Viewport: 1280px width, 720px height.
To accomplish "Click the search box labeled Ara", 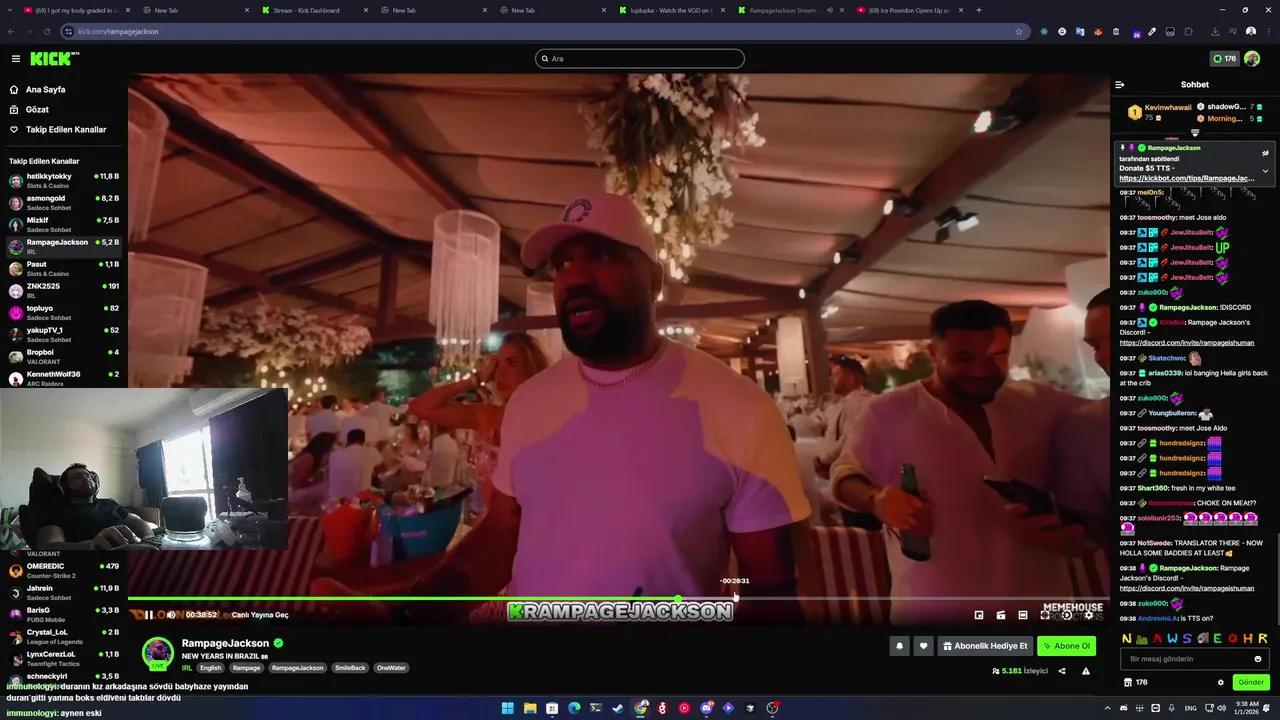I will pos(640,59).
